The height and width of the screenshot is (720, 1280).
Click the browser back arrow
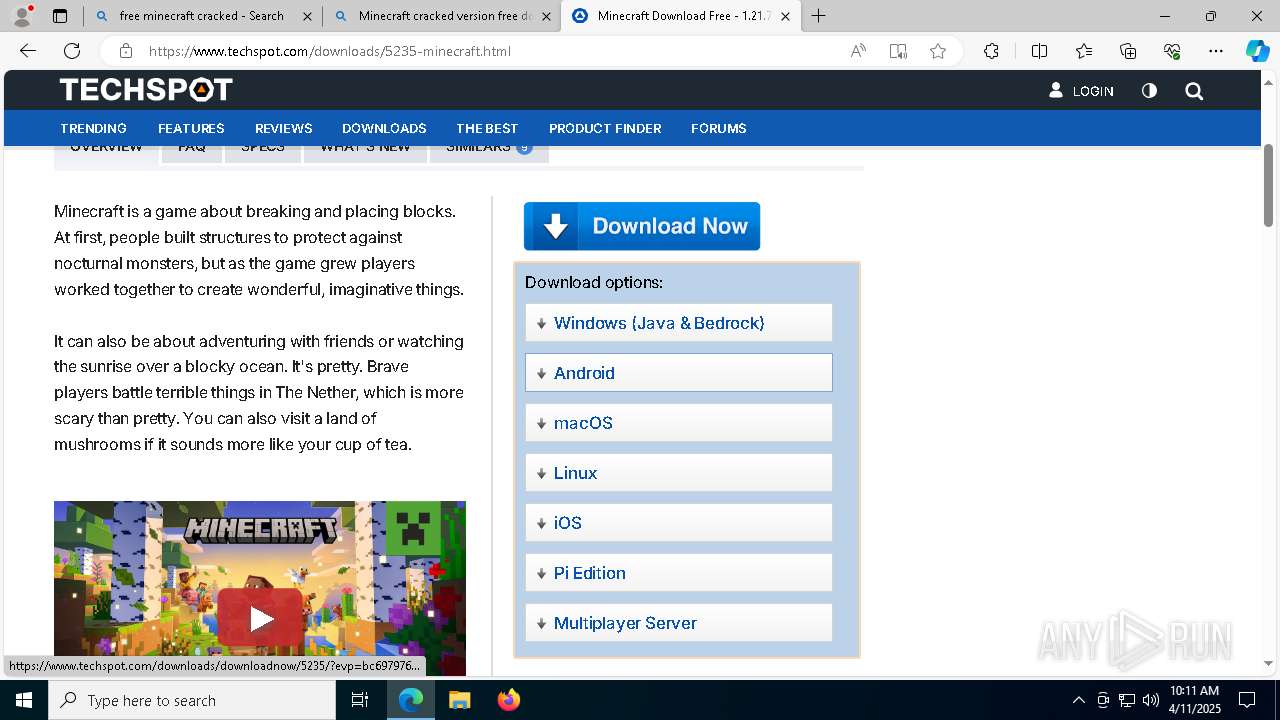(28, 51)
